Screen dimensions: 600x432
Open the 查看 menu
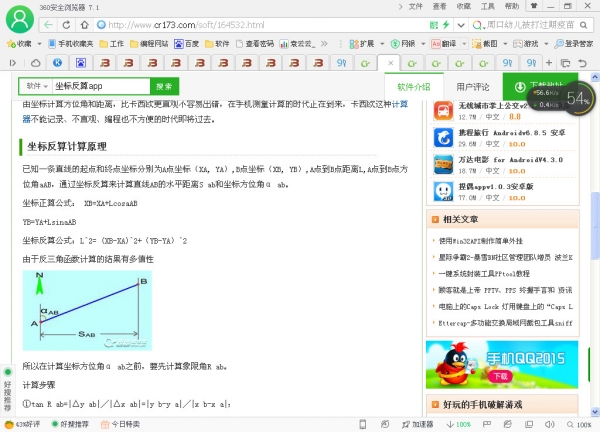(439, 6)
